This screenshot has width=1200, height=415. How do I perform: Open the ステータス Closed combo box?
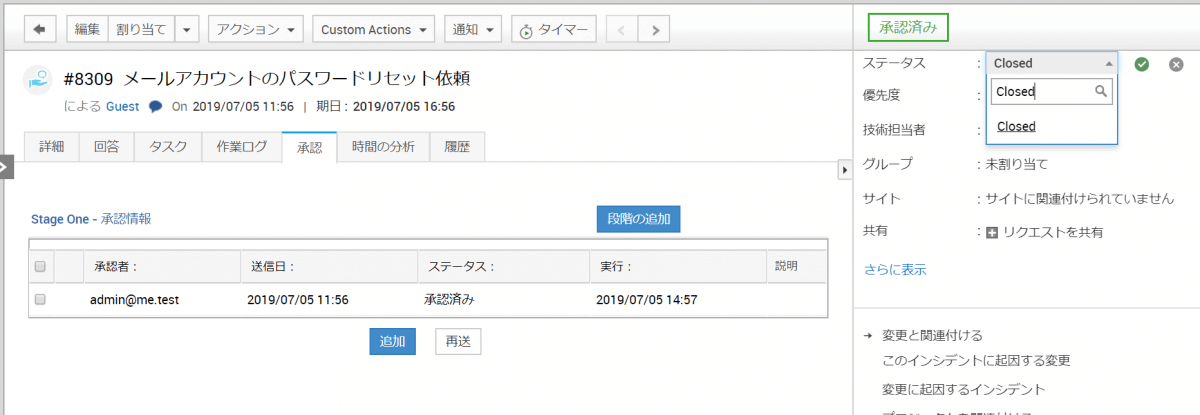(1052, 63)
